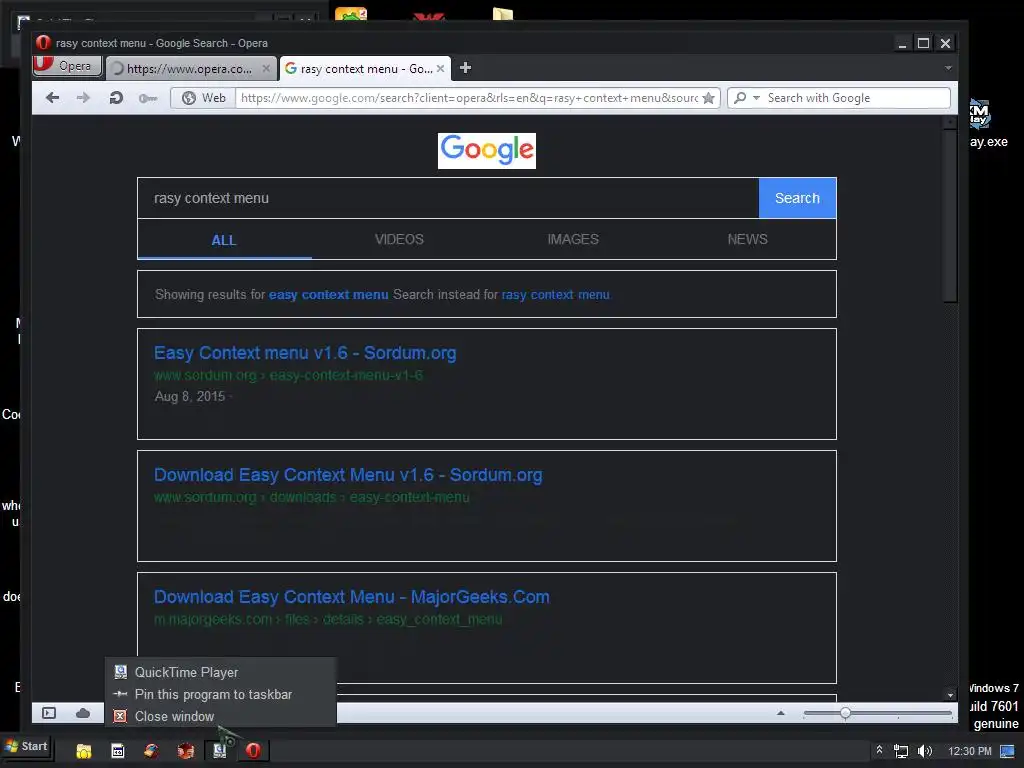1024x768 pixels.
Task: Click the Web globe icon in address bar
Action: click(189, 98)
